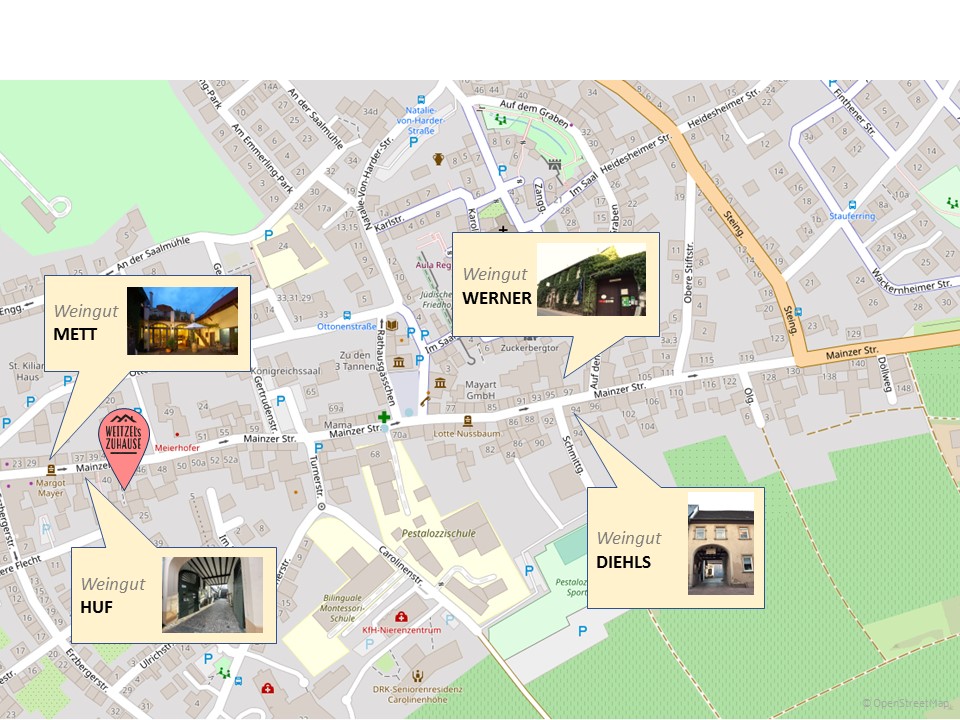This screenshot has width=960, height=720.
Task: Select the green pharmacy cross icon
Action: [x=384, y=418]
